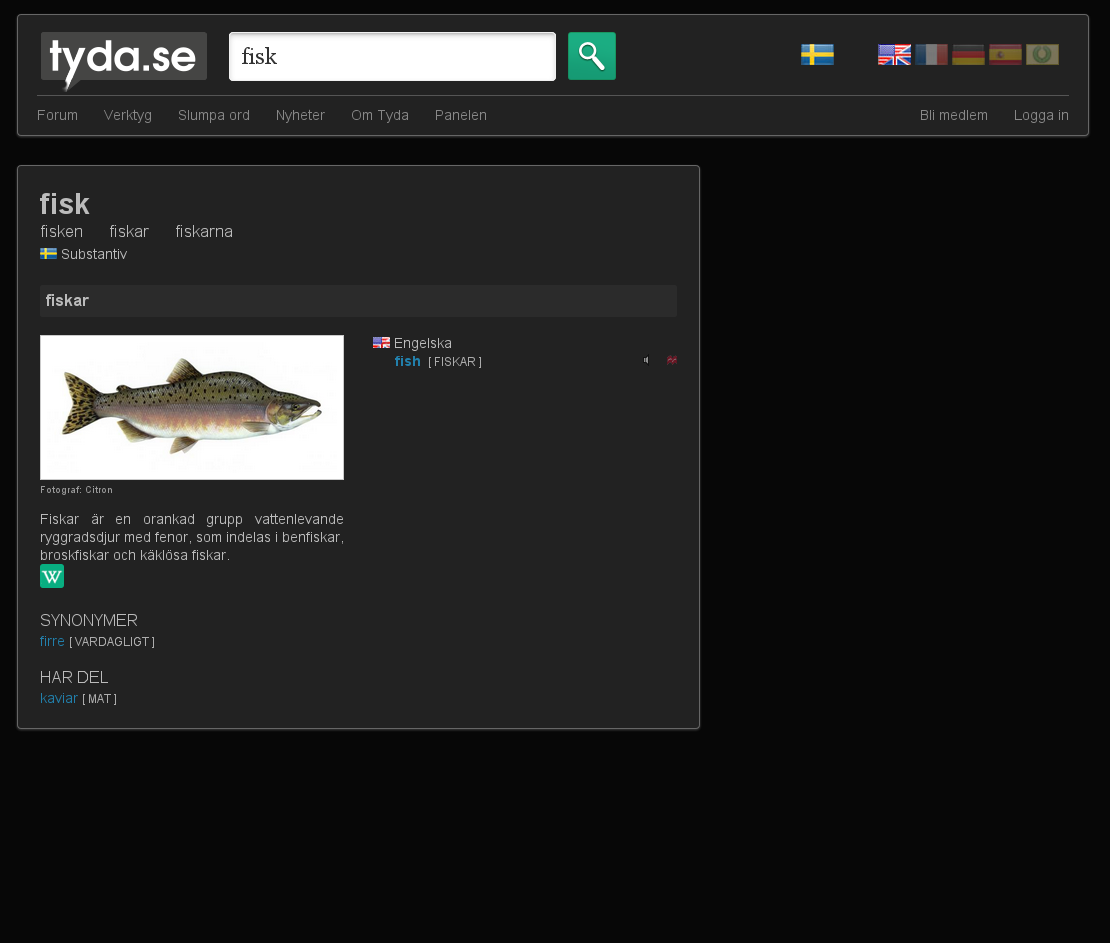
Task: Open the synonym firre
Action: click(52, 641)
